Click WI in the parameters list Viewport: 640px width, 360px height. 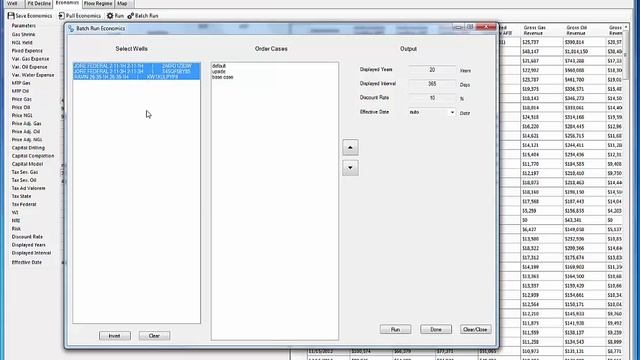pyautogui.click(x=15, y=212)
